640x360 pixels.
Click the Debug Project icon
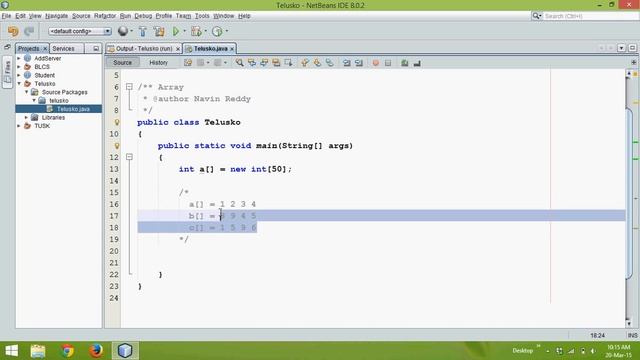[x=196, y=31]
